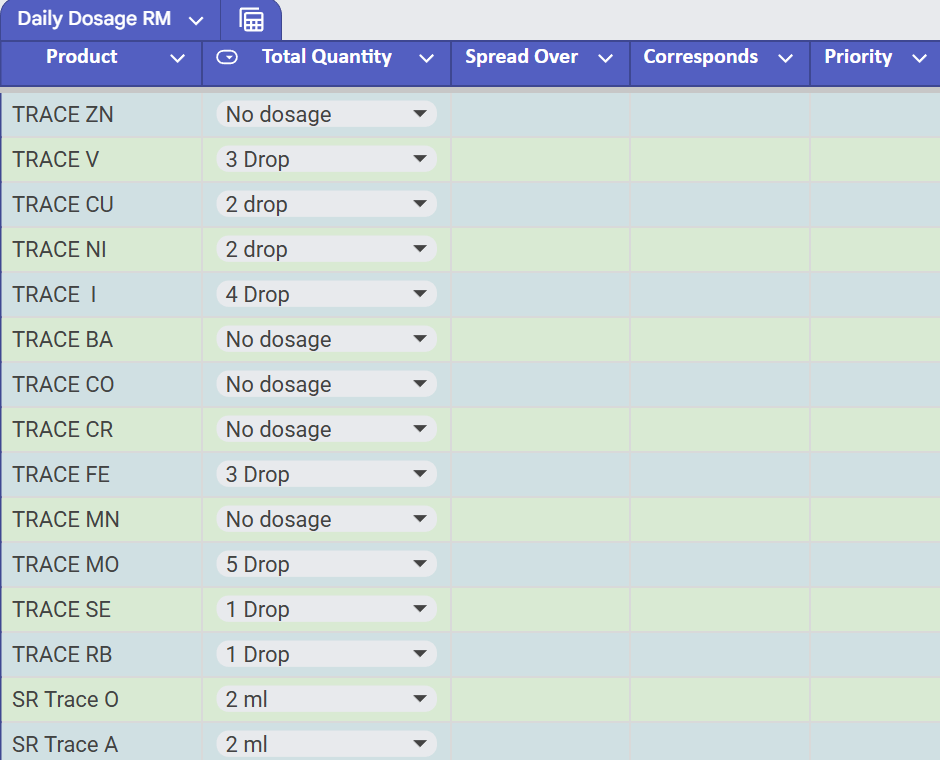This screenshot has height=760, width=940.
Task: Open the TRACE CU quantity dropdown
Action: [326, 205]
